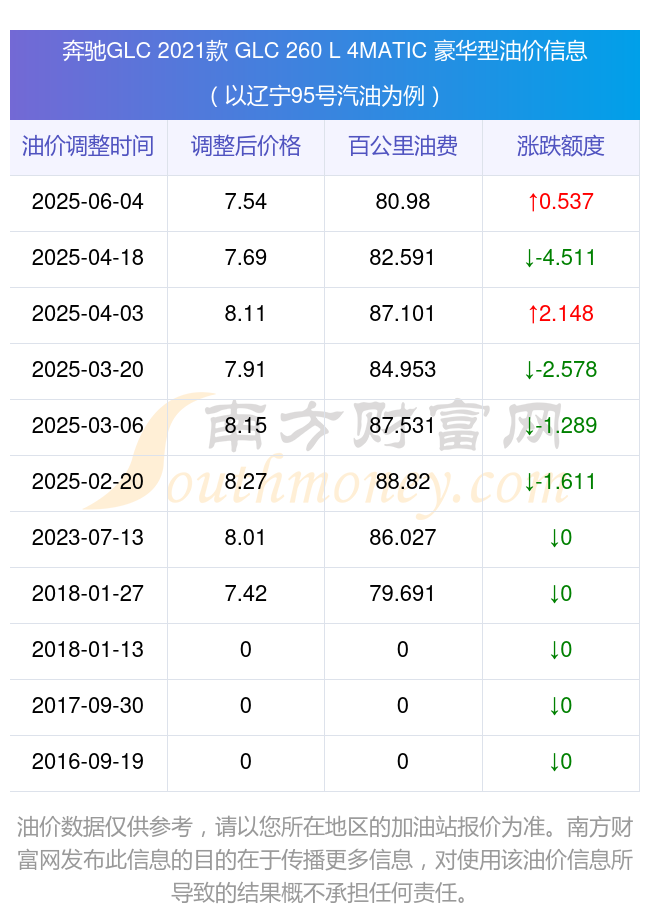Image resolution: width=650 pixels, height=921 pixels.
Task: Click the red increase value ↑2.148
Action: [561, 314]
